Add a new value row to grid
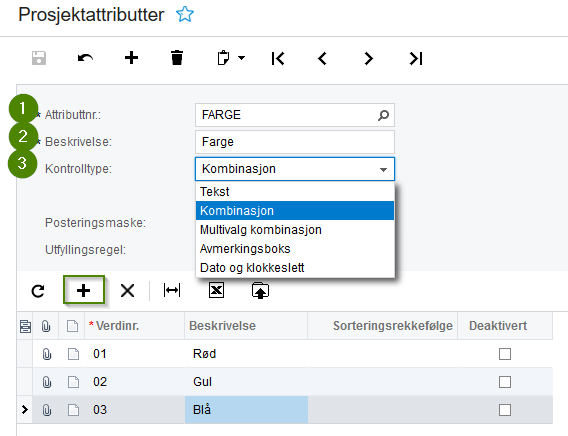 84,290
